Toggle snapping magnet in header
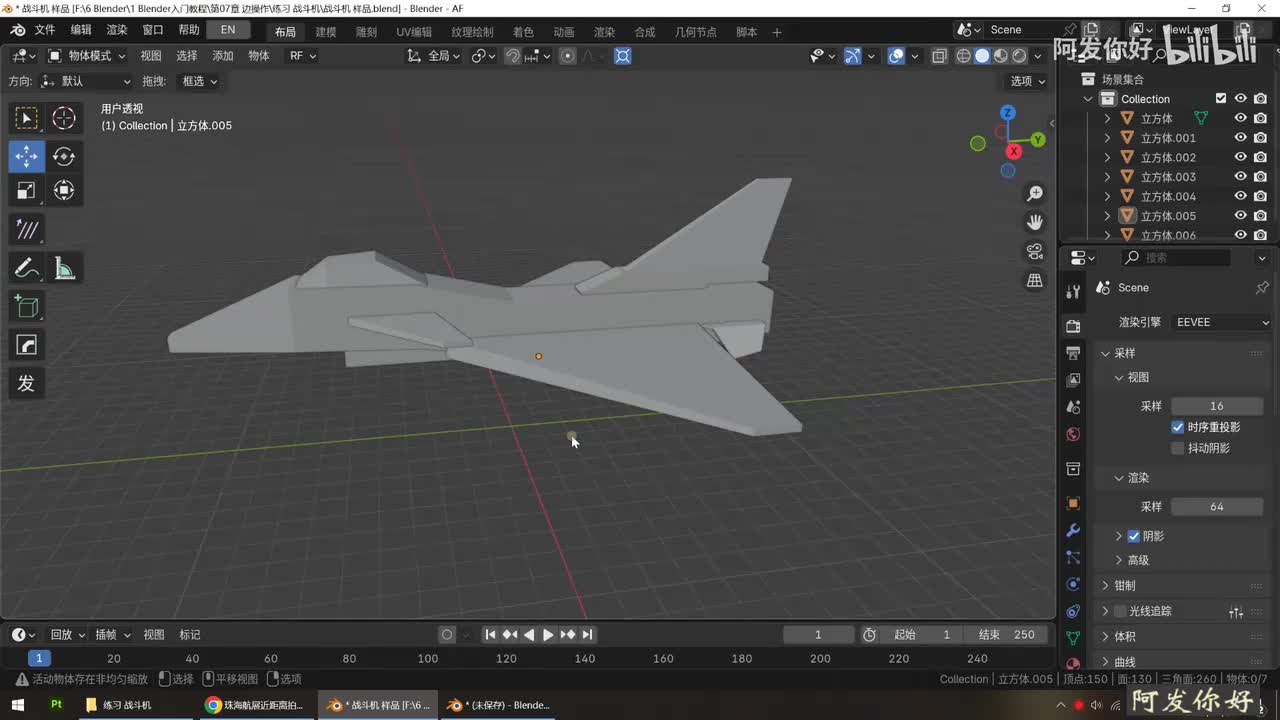 click(x=512, y=56)
